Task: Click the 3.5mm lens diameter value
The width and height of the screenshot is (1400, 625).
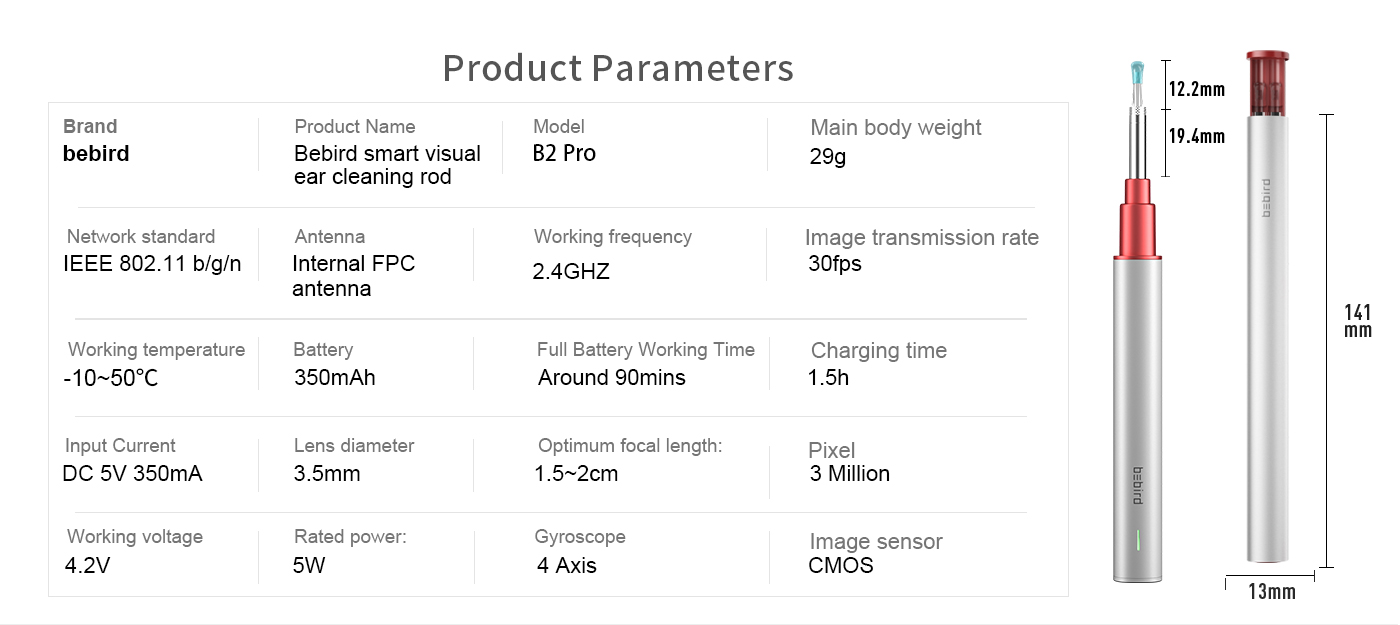Action: coord(327,474)
